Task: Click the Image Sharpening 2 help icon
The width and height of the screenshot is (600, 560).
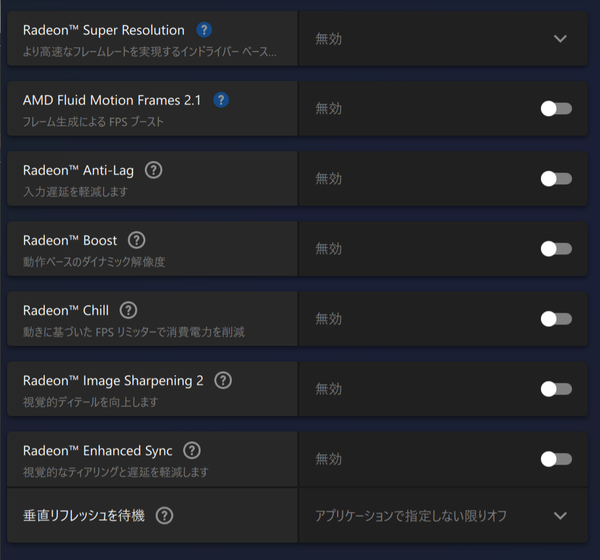Action: point(223,380)
